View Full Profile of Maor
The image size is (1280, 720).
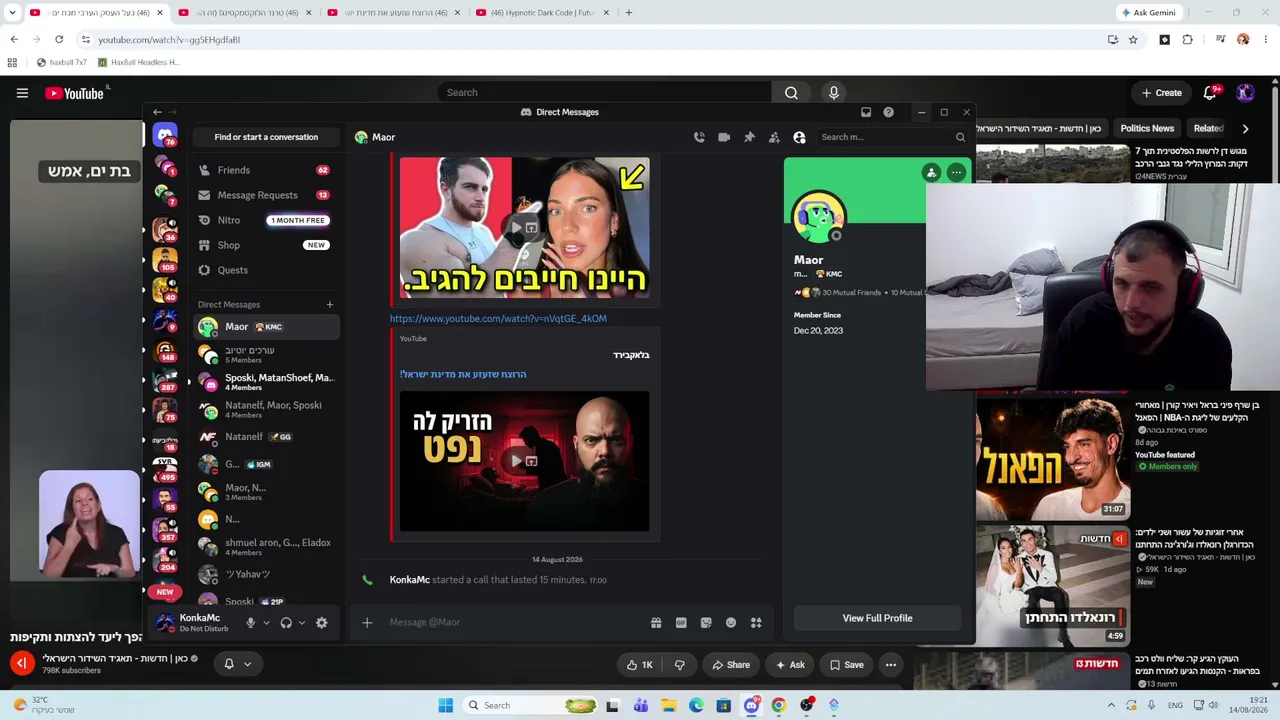[x=877, y=618]
